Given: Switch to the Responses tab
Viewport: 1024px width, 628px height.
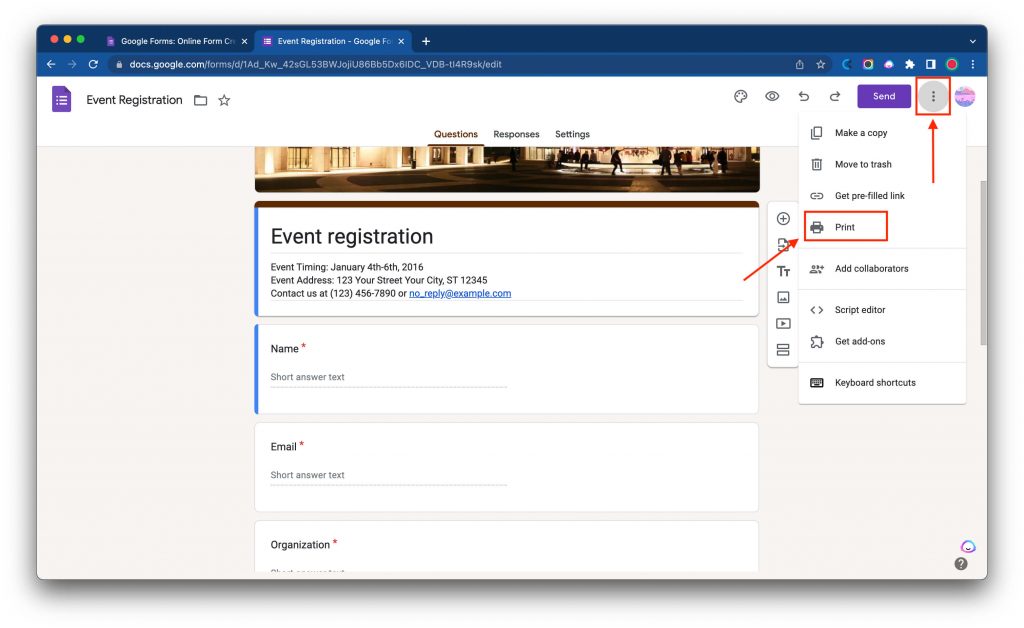Looking at the screenshot, I should click(x=516, y=134).
